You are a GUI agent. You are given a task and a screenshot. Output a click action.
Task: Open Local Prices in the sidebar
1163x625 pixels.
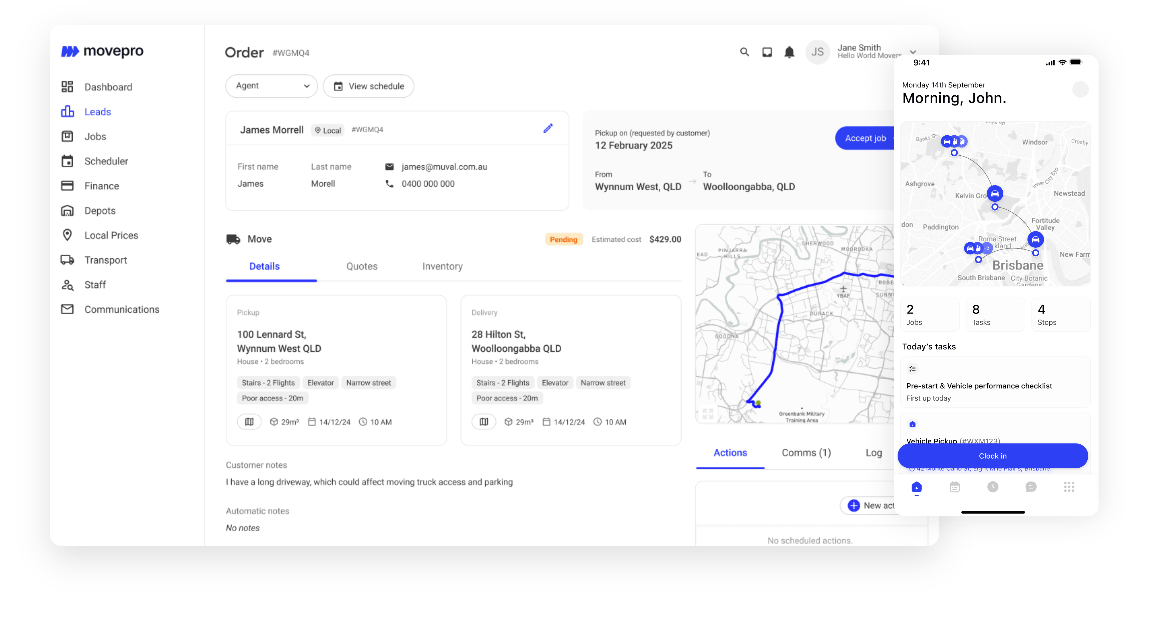(x=99, y=235)
